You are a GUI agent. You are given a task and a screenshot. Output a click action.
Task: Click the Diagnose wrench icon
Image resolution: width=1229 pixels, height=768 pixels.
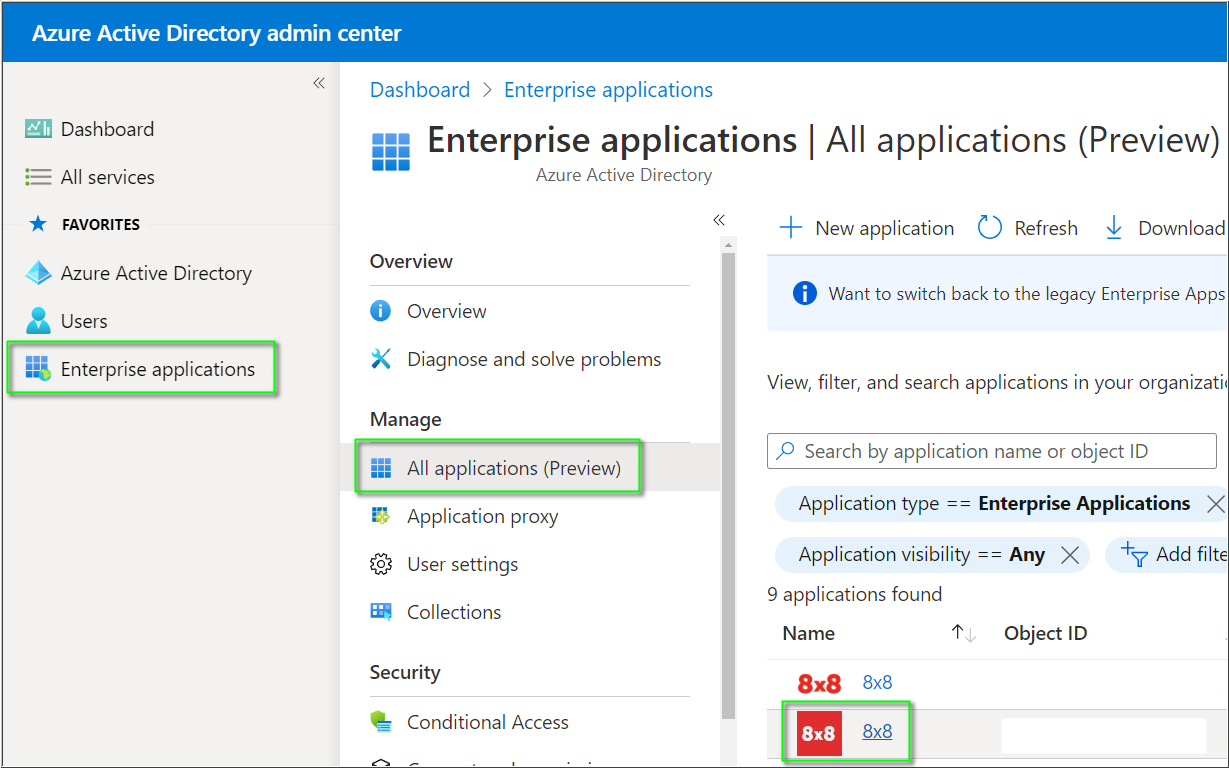point(381,359)
